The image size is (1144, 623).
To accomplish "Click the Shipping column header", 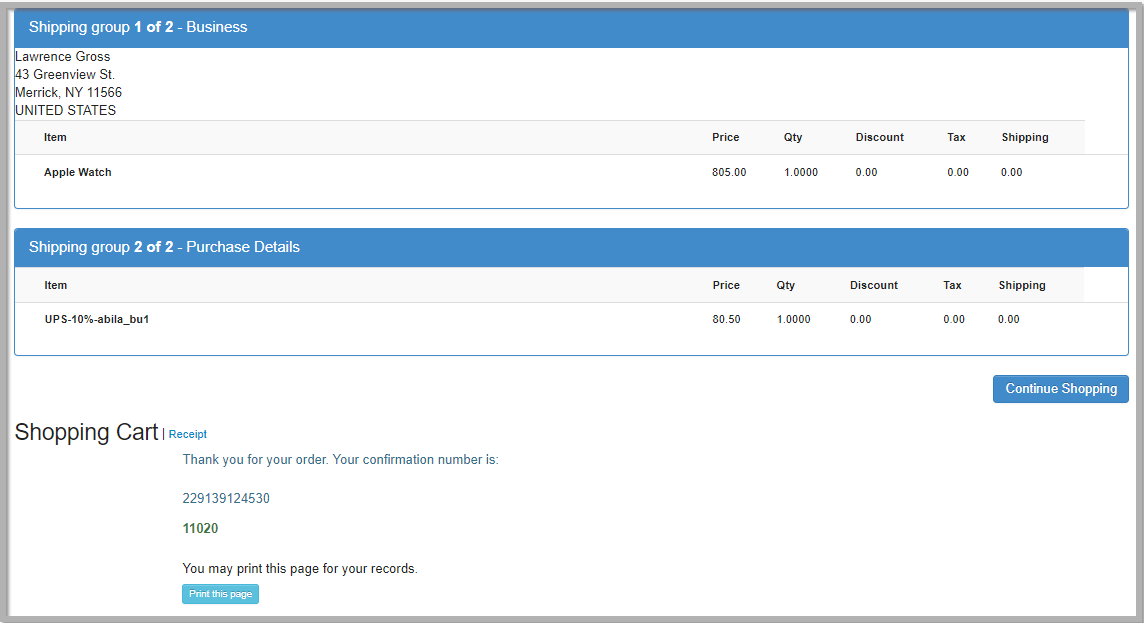I will point(1024,137).
